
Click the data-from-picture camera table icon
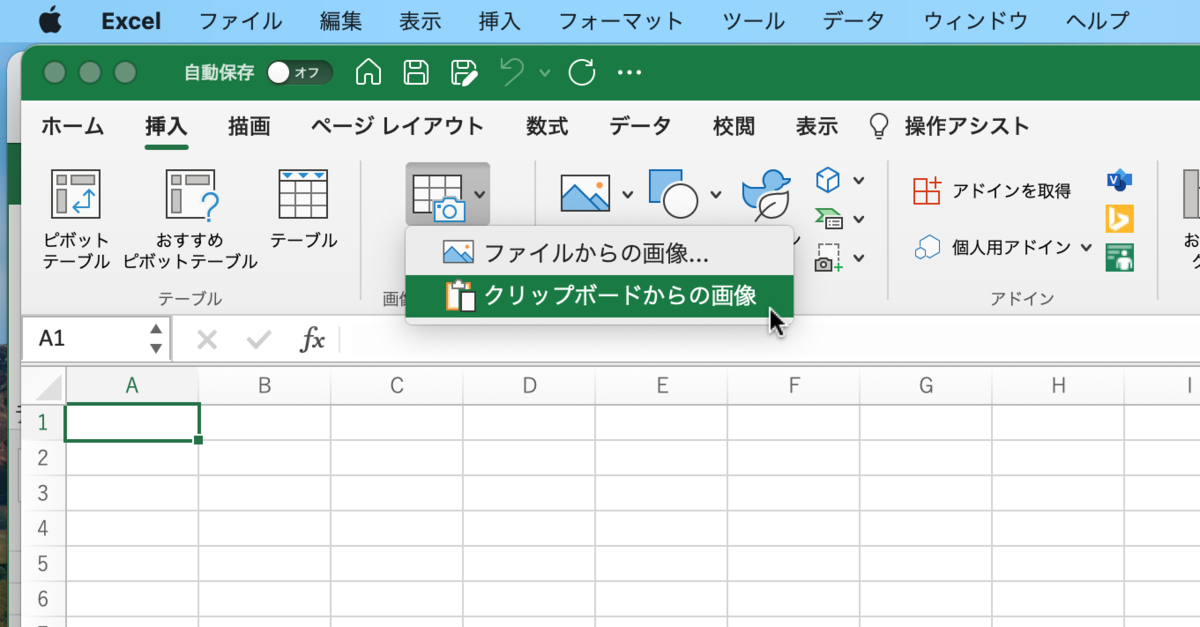[438, 194]
